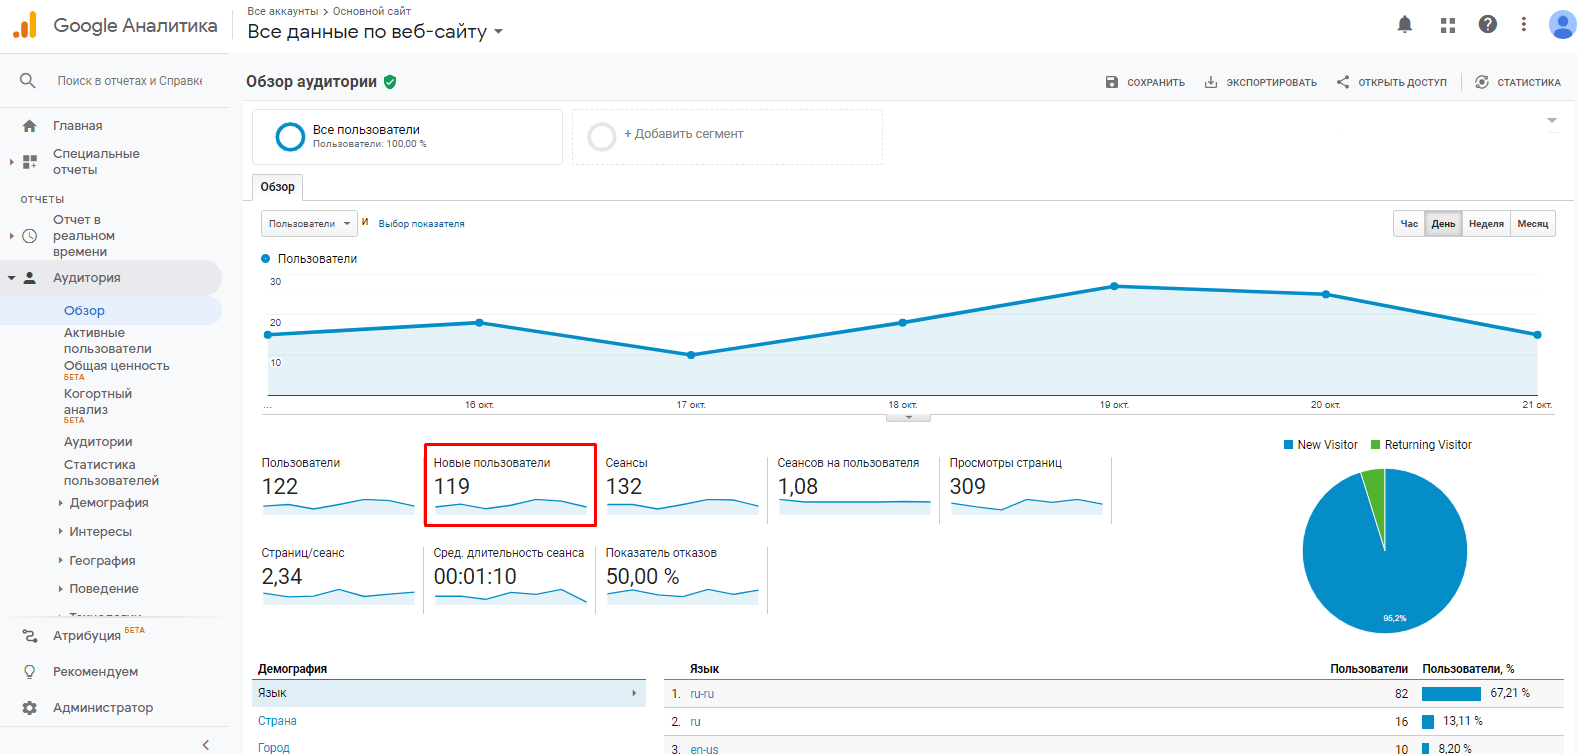1577x754 pixels.
Task: Open notifications bell
Action: (x=1405, y=25)
